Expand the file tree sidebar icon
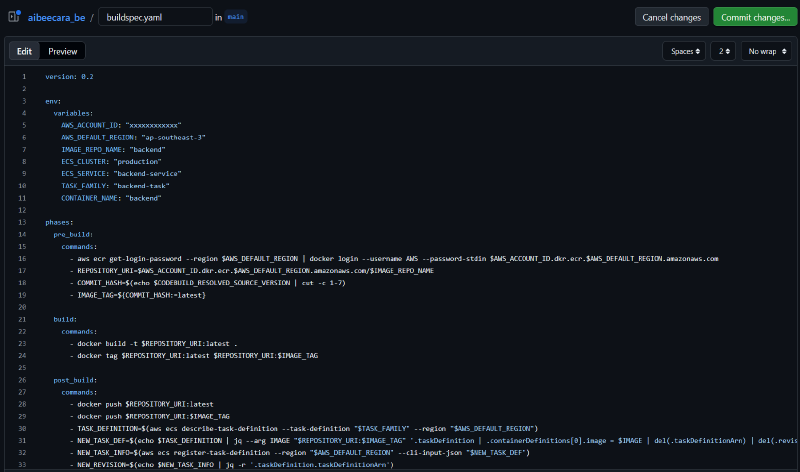Image resolution: width=800 pixels, height=472 pixels. tap(14, 16)
